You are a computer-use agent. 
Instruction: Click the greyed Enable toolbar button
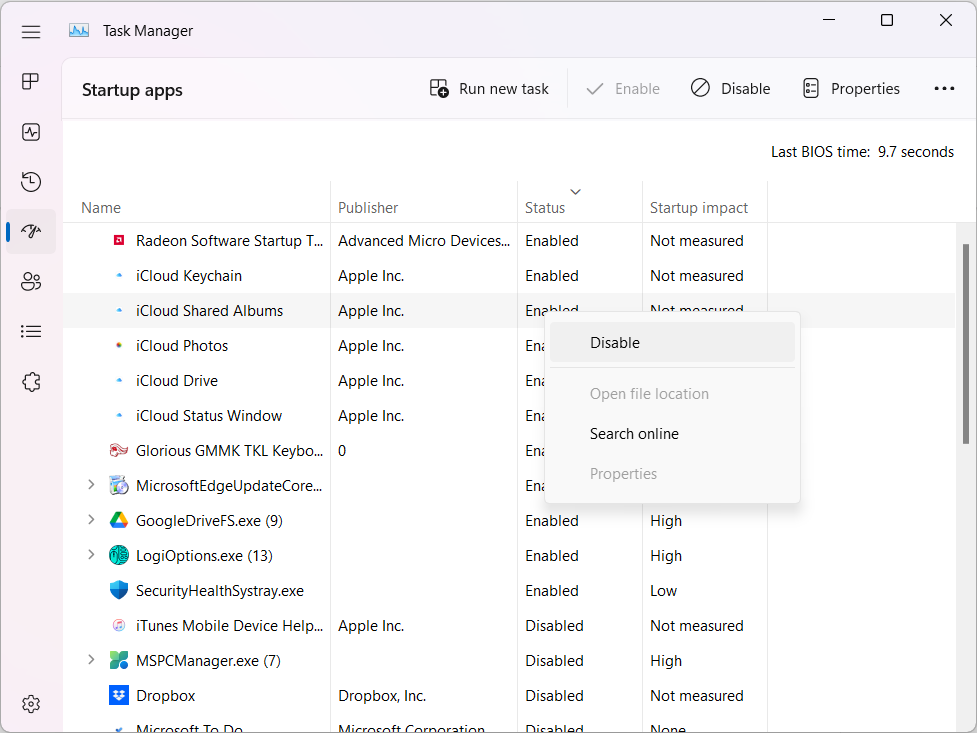click(622, 89)
